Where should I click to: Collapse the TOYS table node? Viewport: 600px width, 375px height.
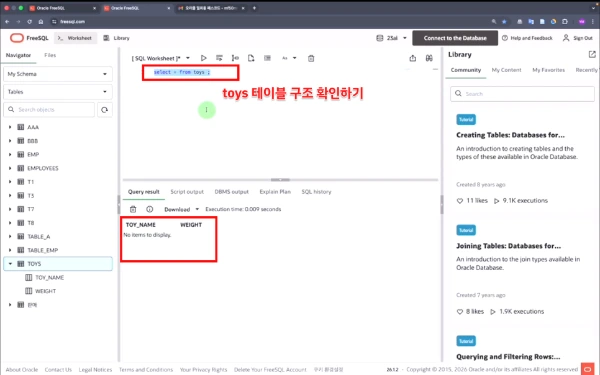(10, 264)
